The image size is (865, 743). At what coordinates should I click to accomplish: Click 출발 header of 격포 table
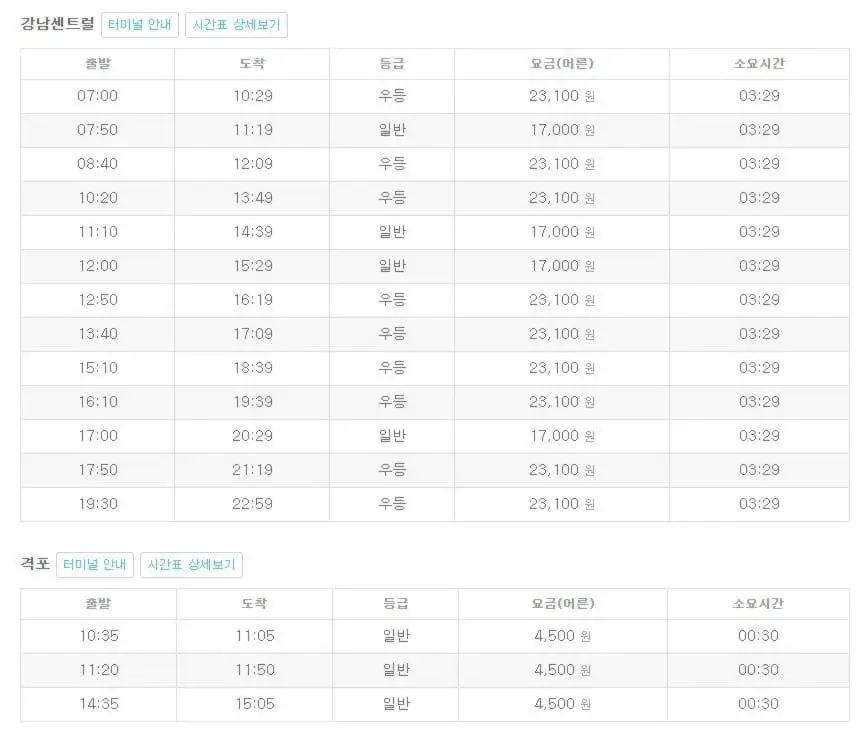(x=98, y=604)
